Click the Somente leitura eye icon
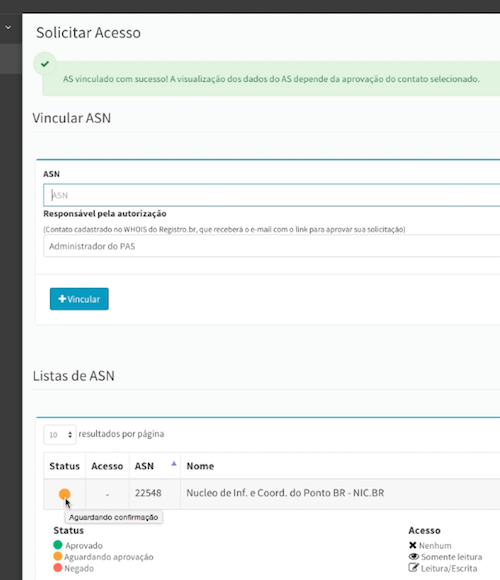500x580 pixels. coord(413,557)
